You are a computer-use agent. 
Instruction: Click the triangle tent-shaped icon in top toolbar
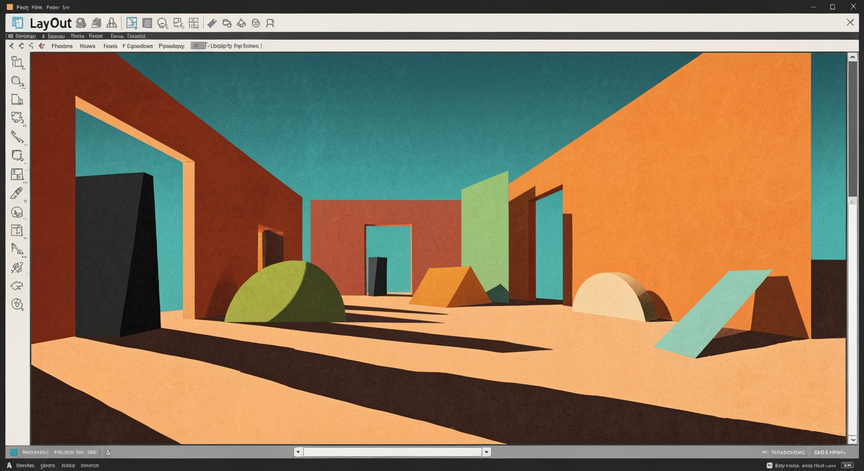[112, 23]
